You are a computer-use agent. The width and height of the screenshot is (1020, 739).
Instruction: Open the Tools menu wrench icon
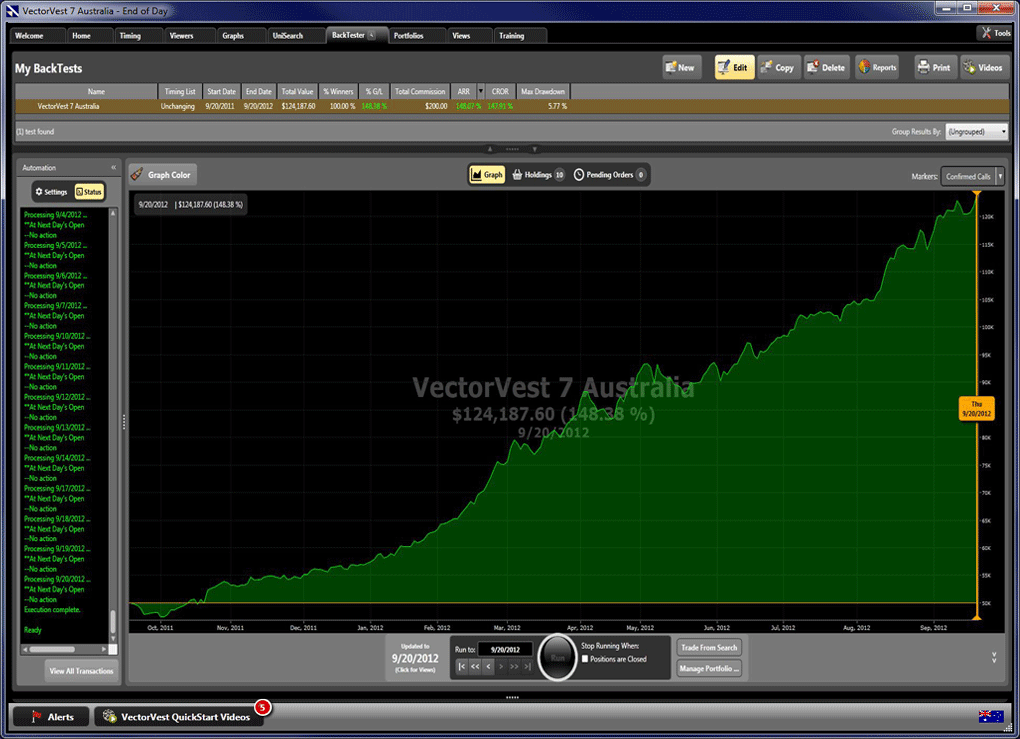point(996,33)
